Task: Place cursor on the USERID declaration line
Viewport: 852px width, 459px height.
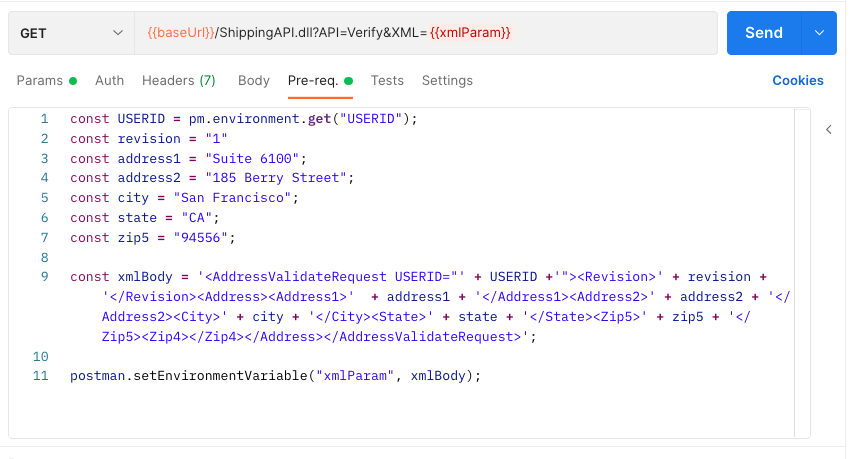Action: click(x=242, y=119)
